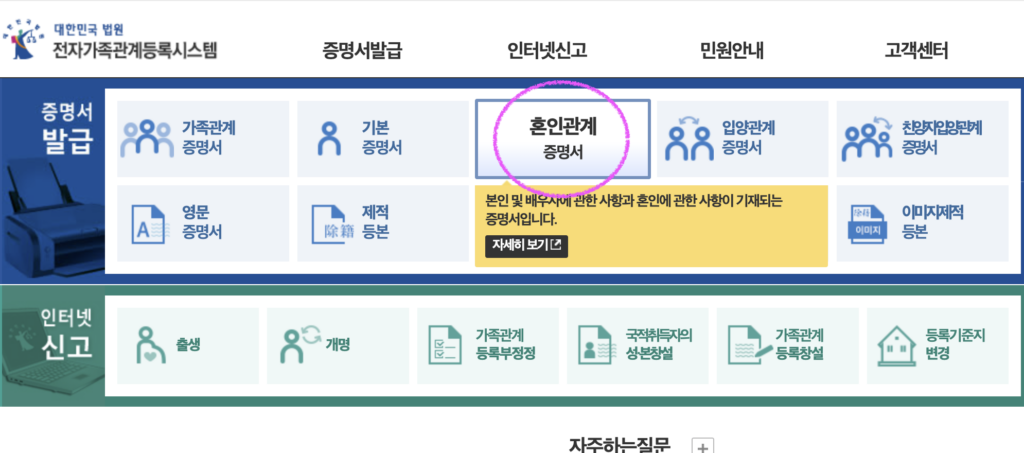Click the 개명 text label
1024x453 pixels.
pyautogui.click(x=338, y=345)
